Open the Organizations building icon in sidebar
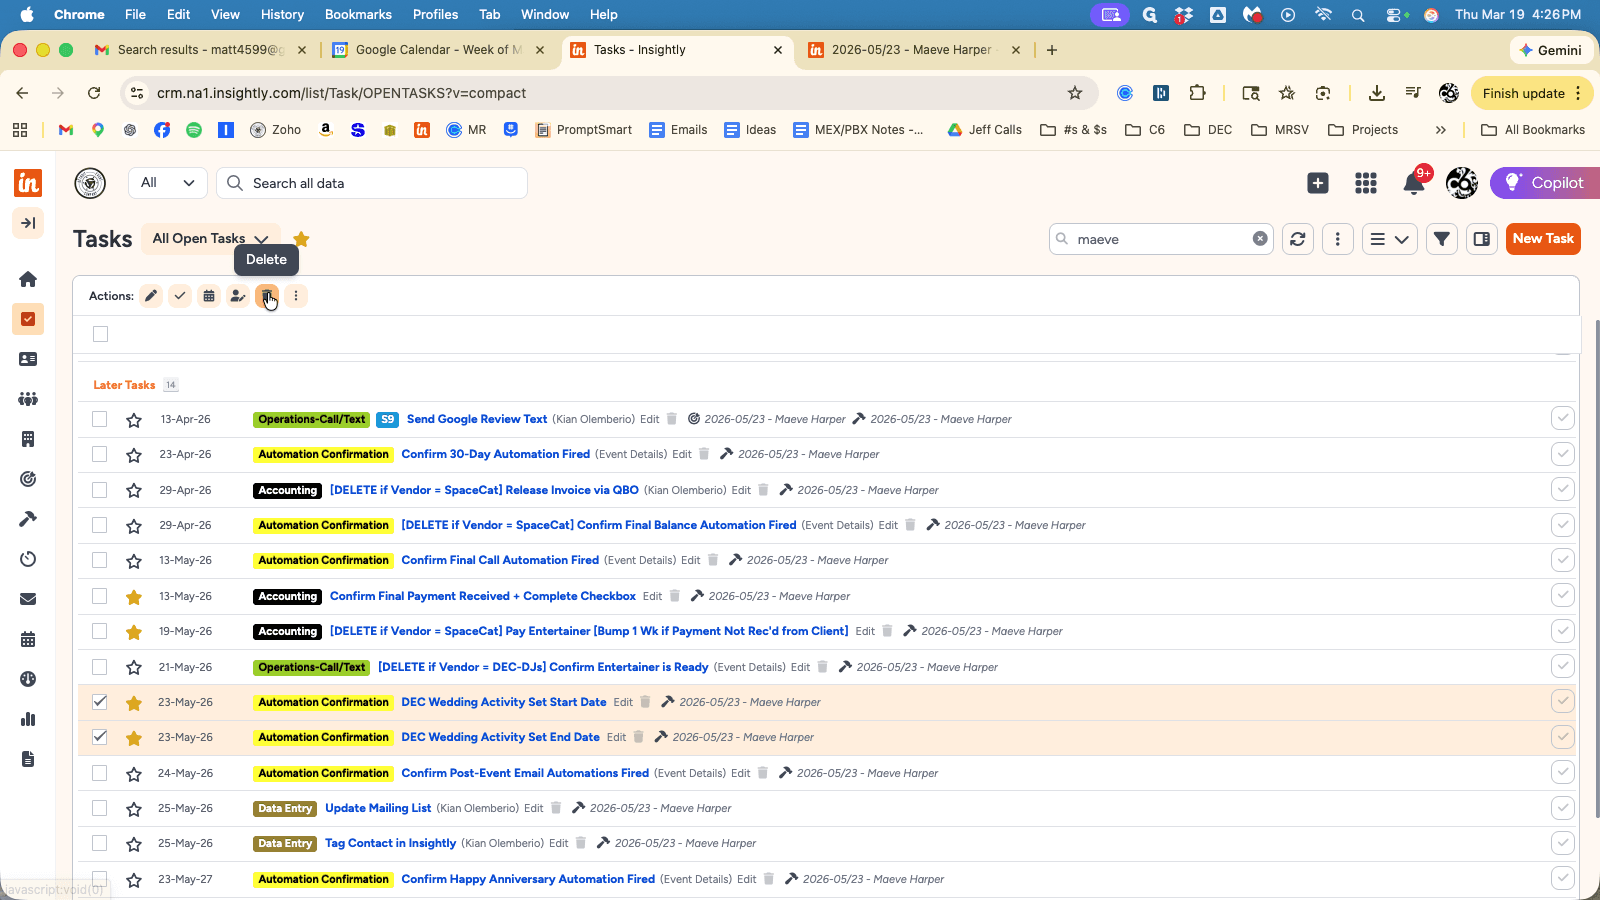The image size is (1600, 900). 28,439
